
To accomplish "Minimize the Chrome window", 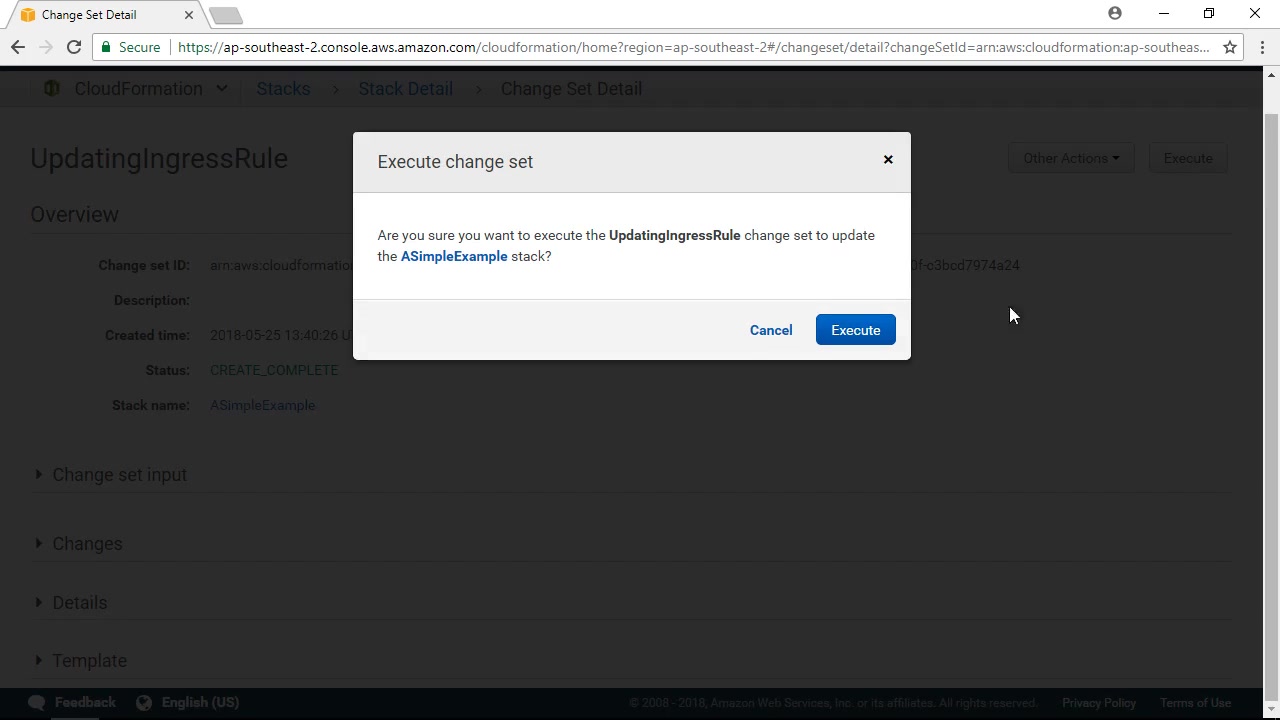I will 1163,14.
